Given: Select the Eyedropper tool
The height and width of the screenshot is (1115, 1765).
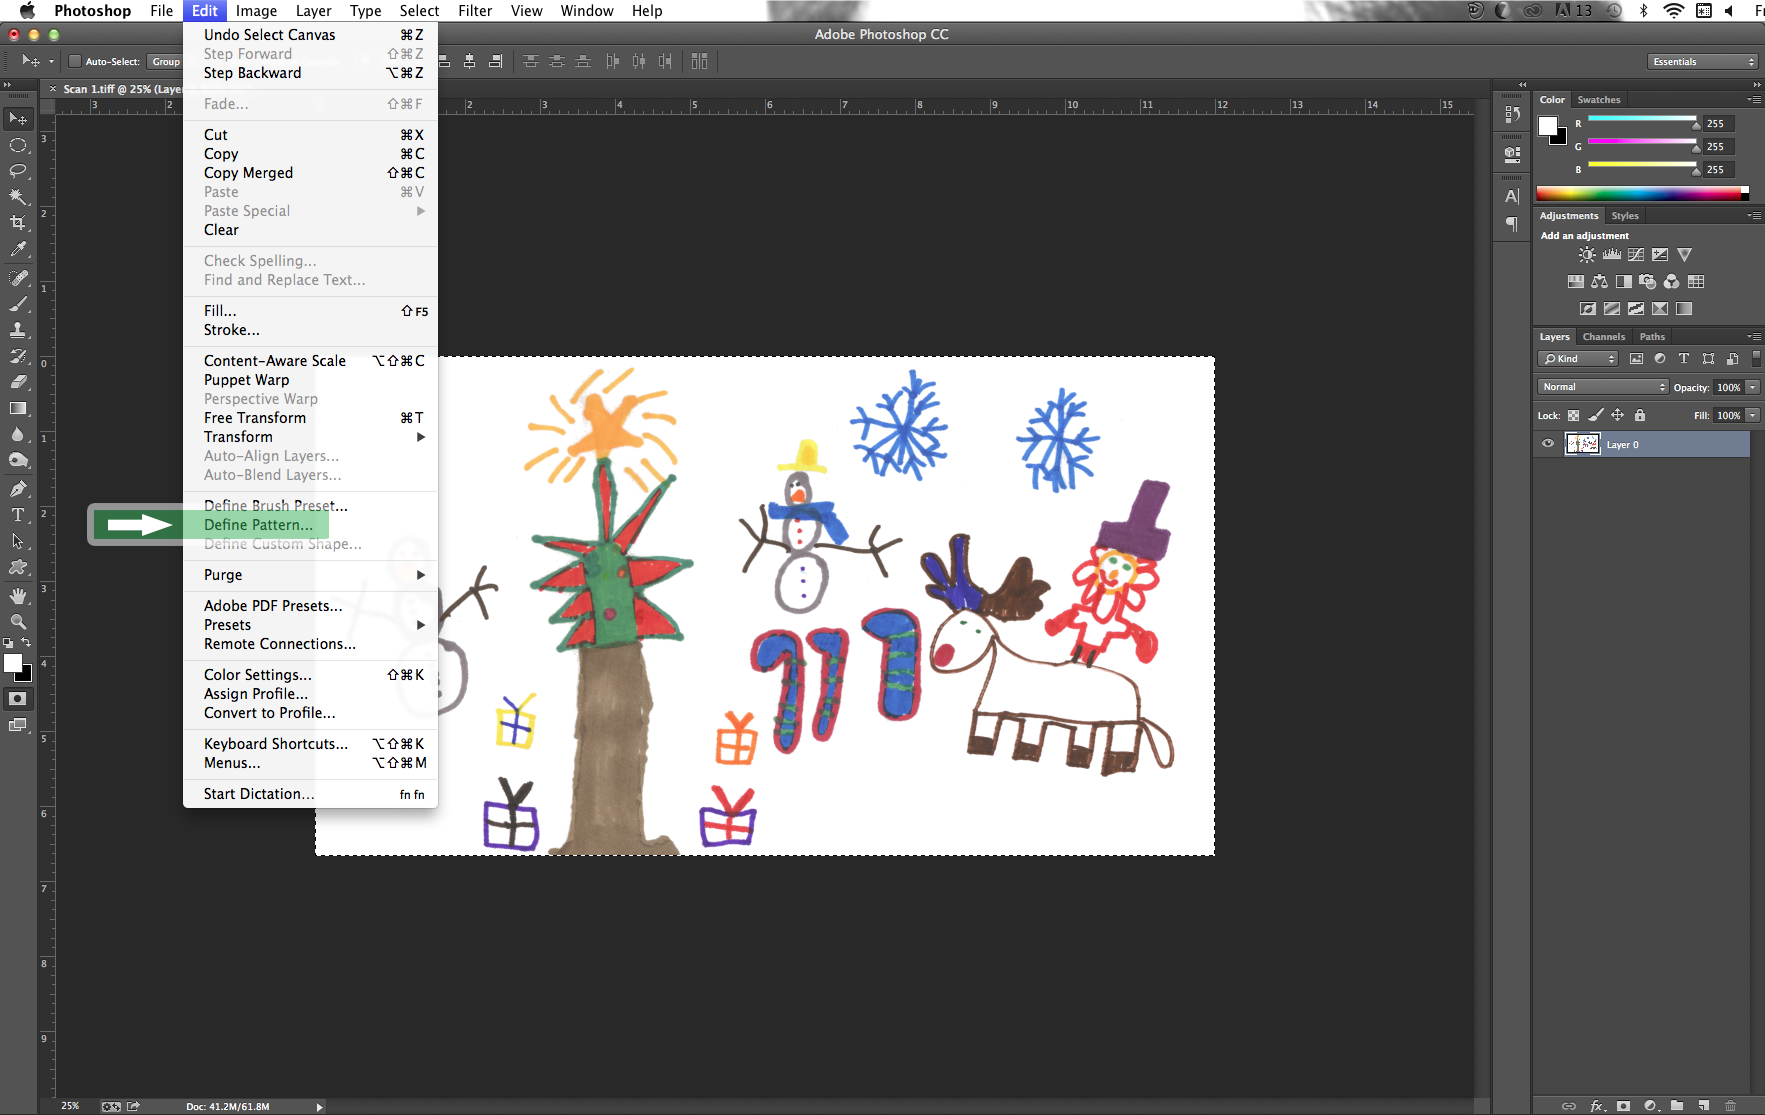Looking at the screenshot, I should [x=18, y=249].
